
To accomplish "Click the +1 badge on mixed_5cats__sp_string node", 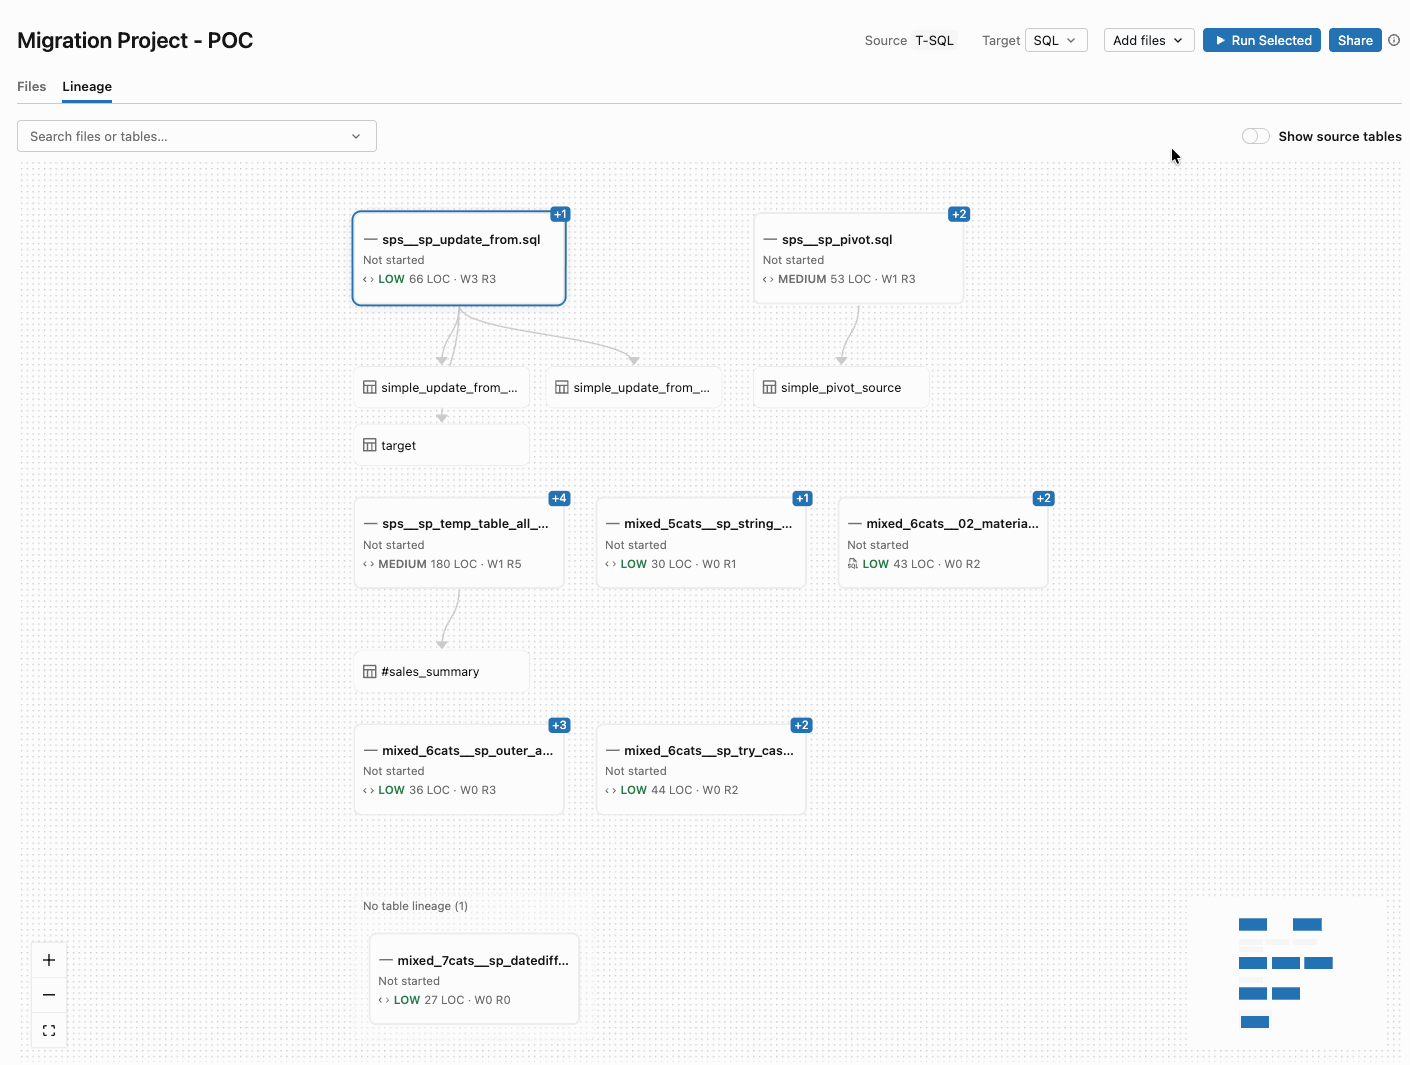I will (802, 498).
